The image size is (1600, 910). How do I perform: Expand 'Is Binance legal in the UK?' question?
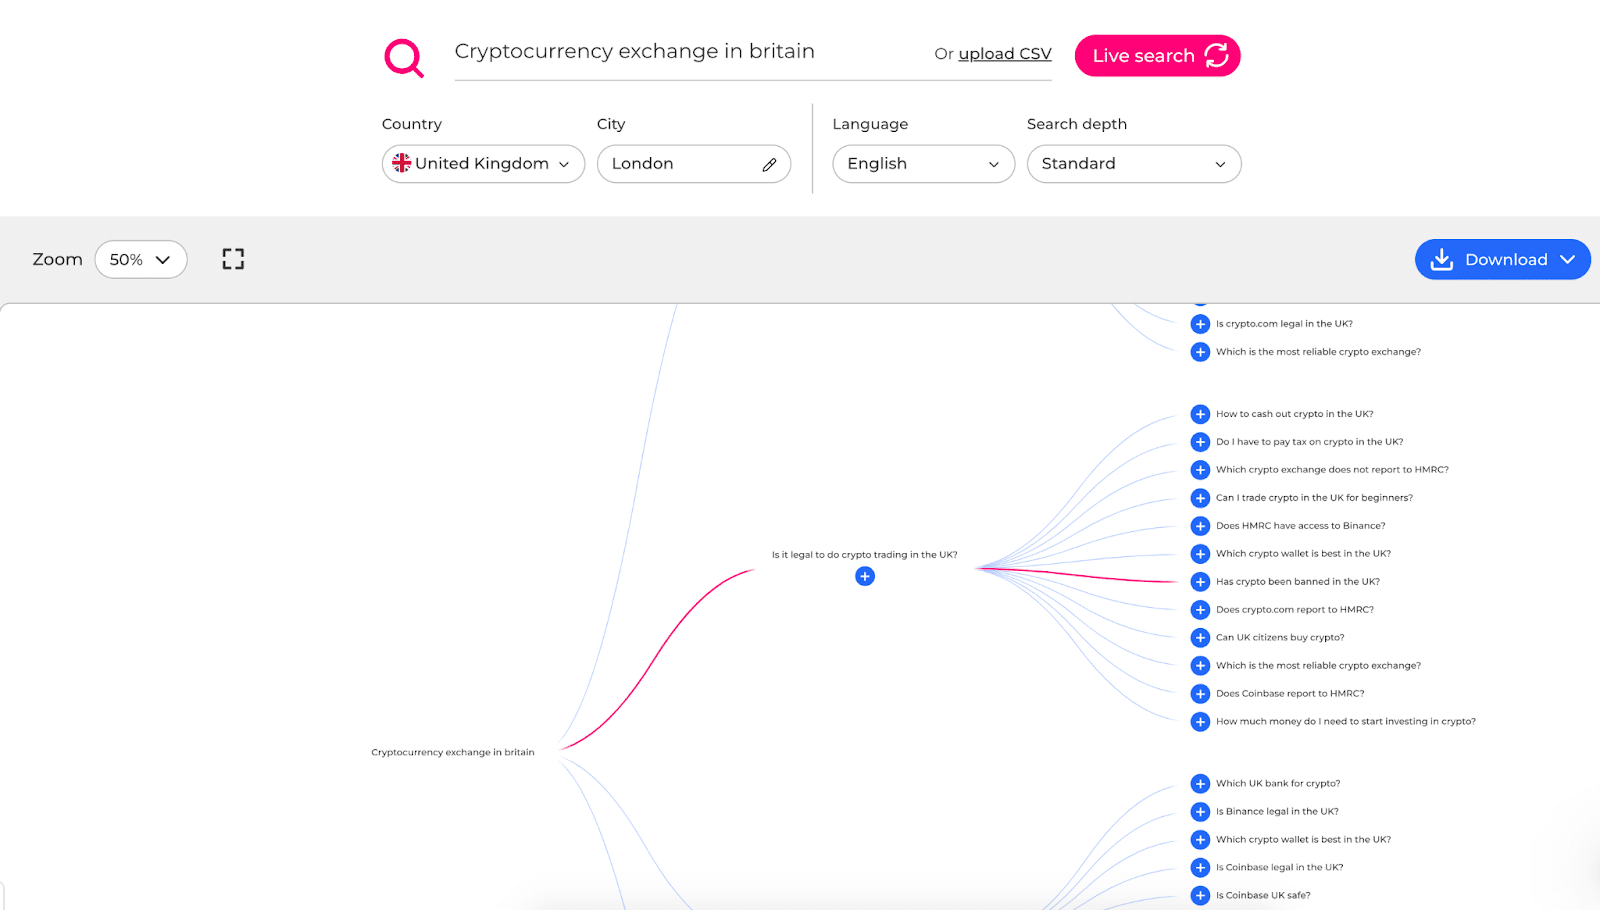coord(1200,812)
